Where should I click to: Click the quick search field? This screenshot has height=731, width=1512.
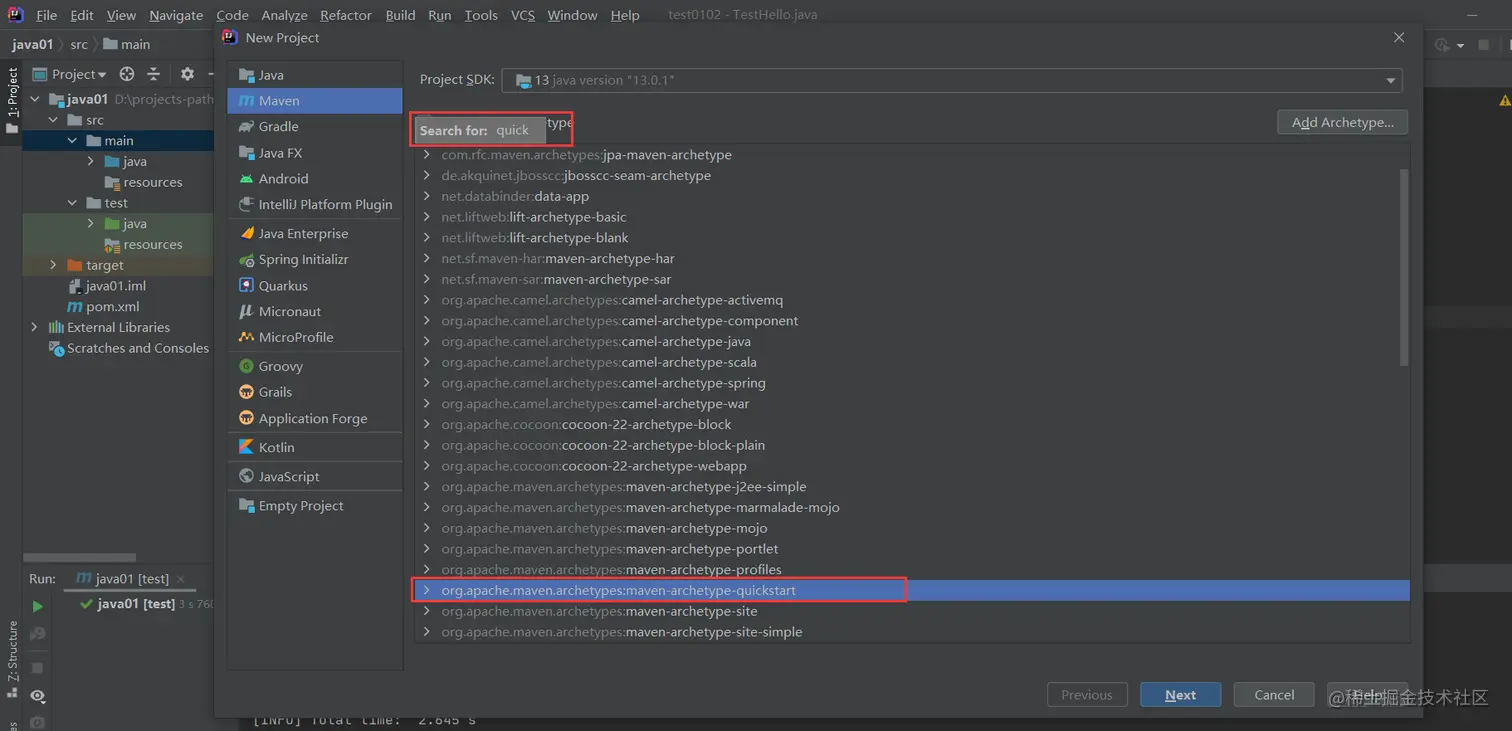tap(480, 130)
